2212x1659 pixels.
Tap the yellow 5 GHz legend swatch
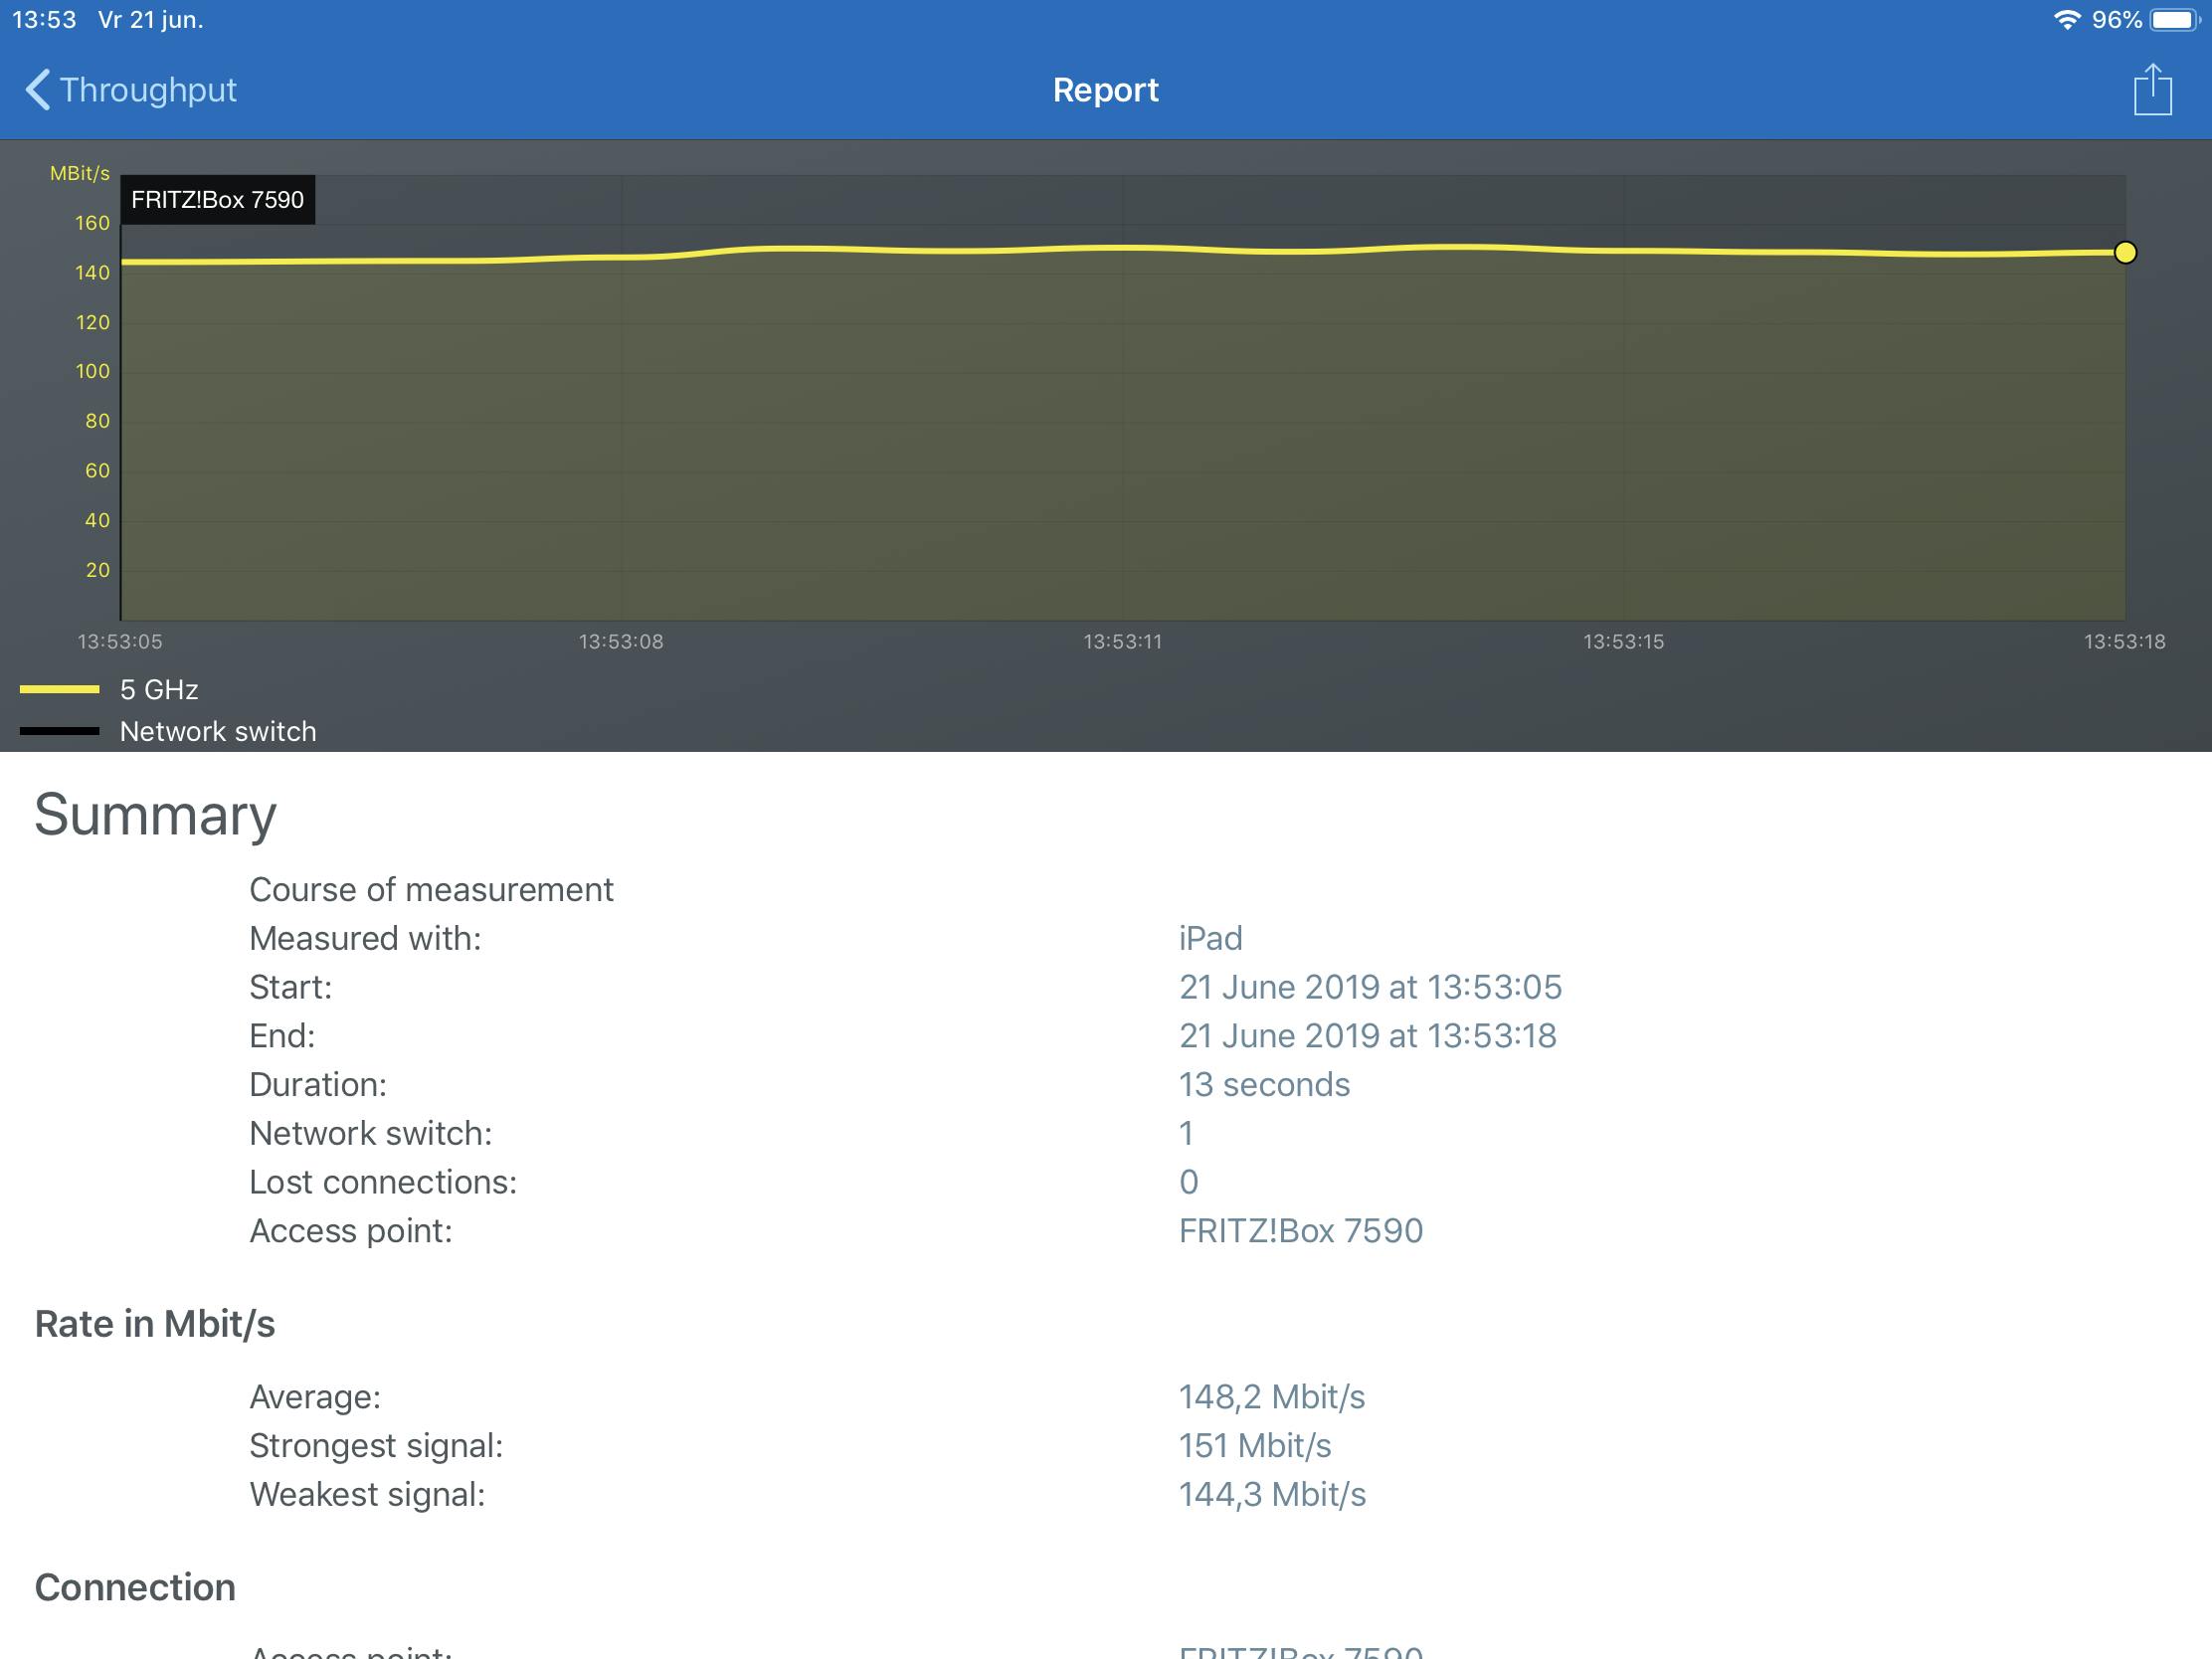tap(60, 689)
